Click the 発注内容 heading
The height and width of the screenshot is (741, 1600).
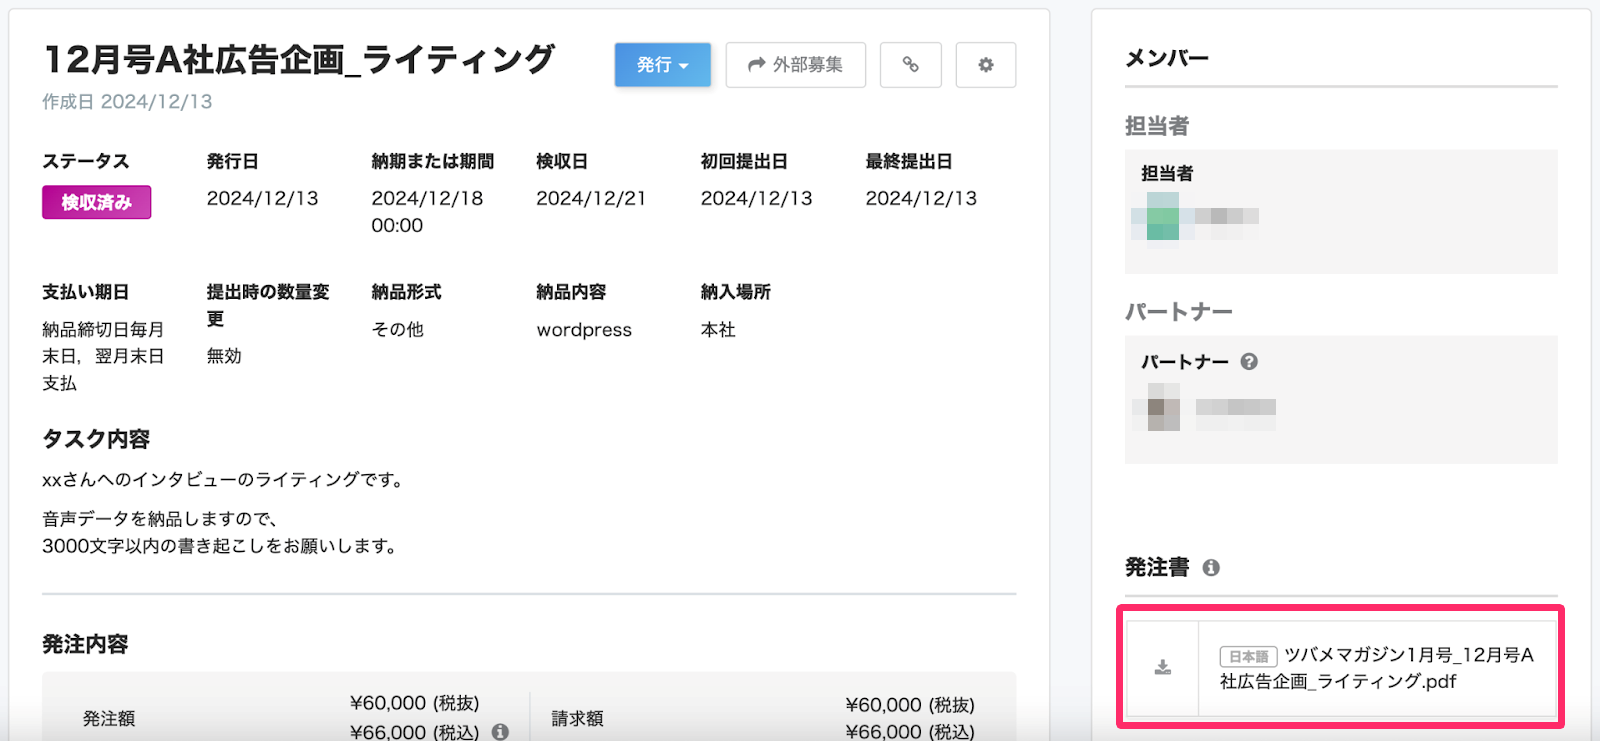85,644
